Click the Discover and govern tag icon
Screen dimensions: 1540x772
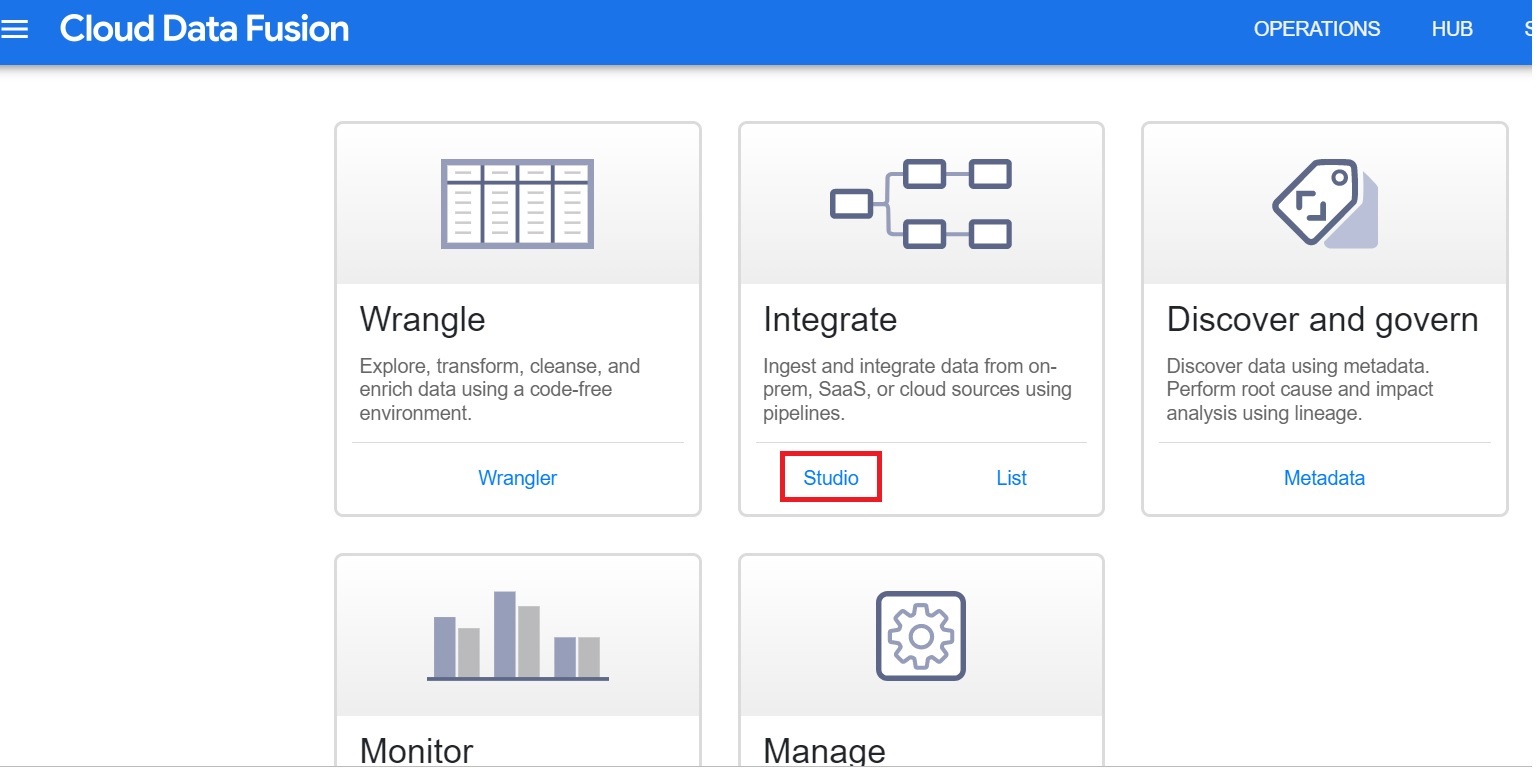click(x=1323, y=202)
